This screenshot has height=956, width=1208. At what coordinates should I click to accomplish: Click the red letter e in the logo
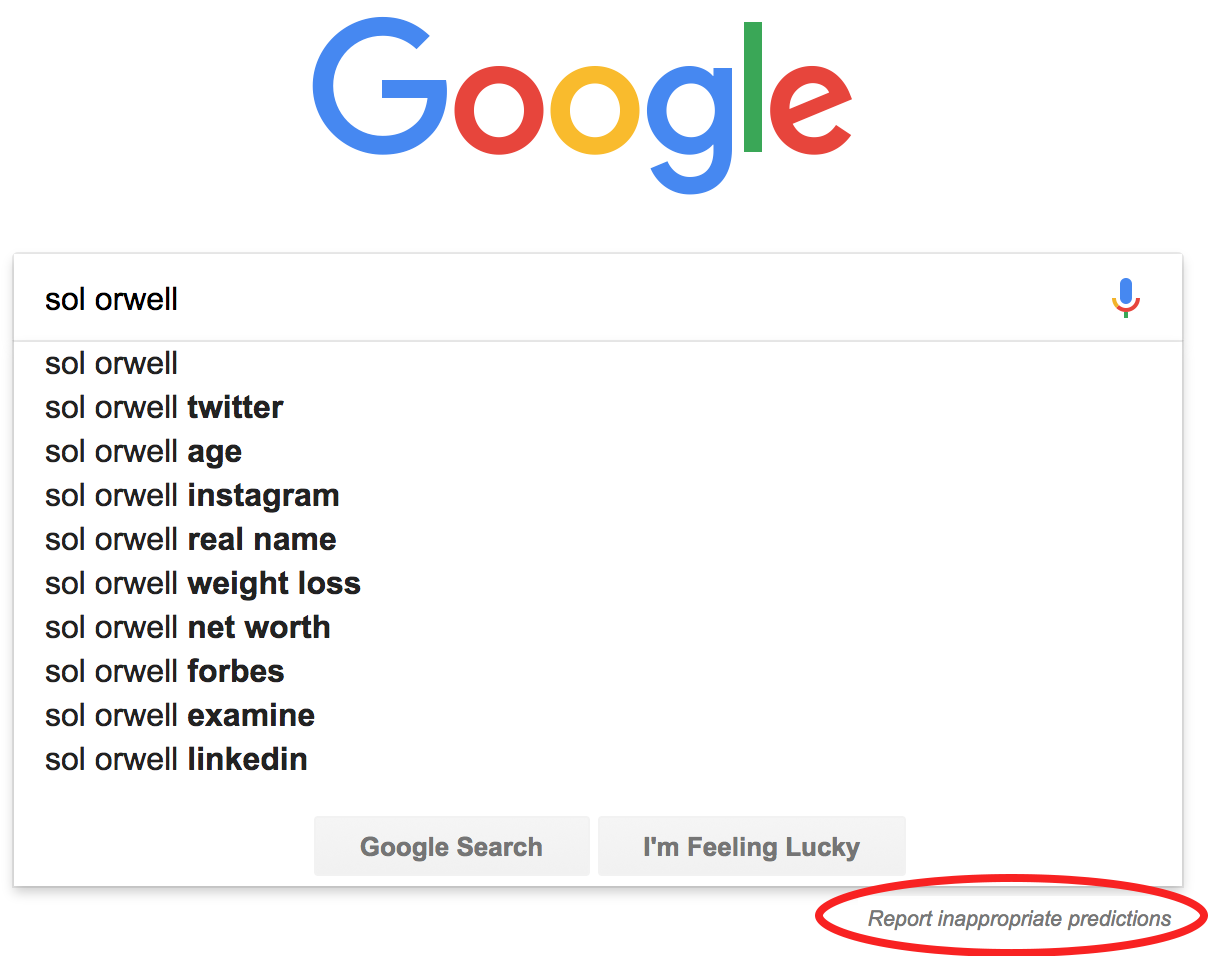coord(811,107)
